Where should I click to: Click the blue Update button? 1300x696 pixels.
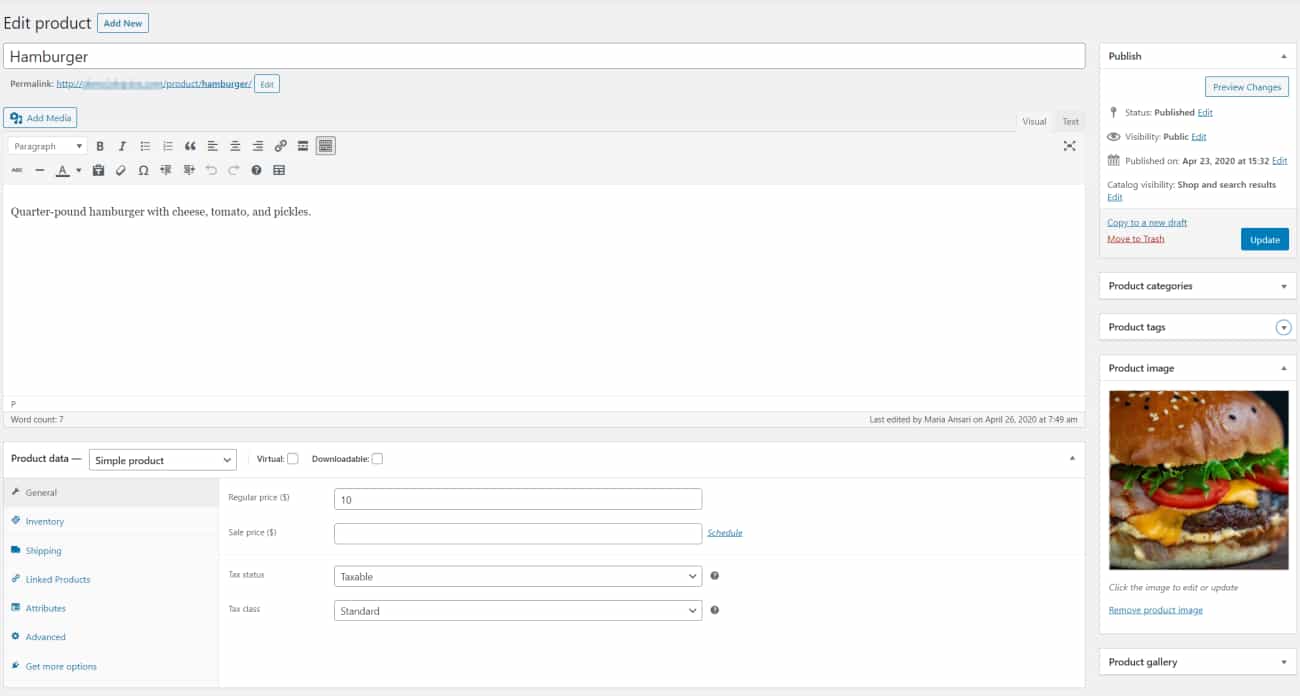[x=1265, y=240]
